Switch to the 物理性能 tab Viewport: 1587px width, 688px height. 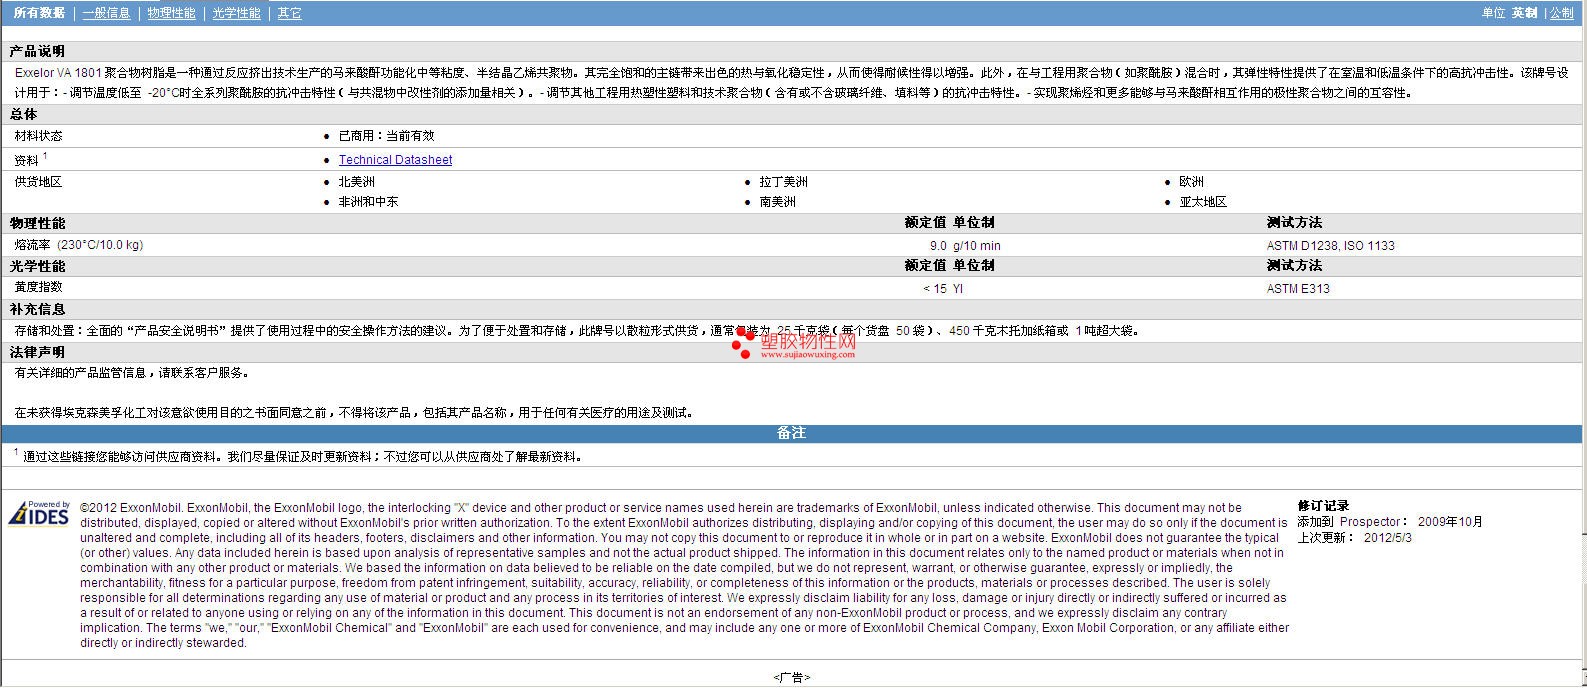(171, 13)
